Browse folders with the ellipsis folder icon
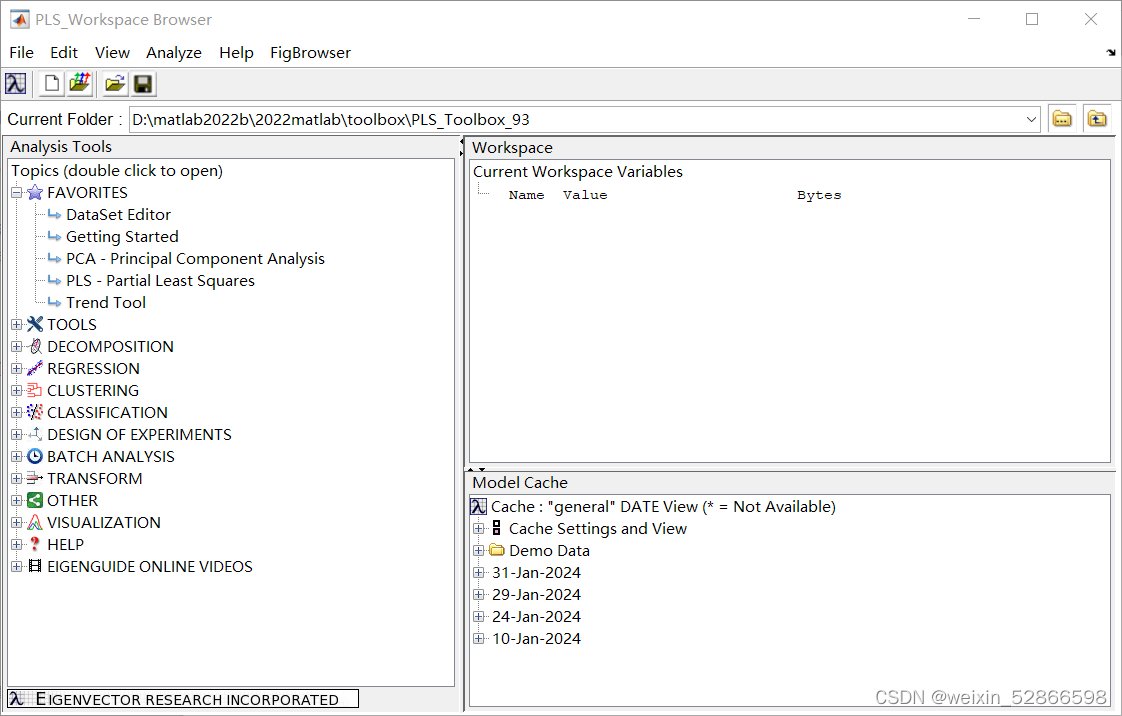1122x716 pixels. click(1062, 118)
